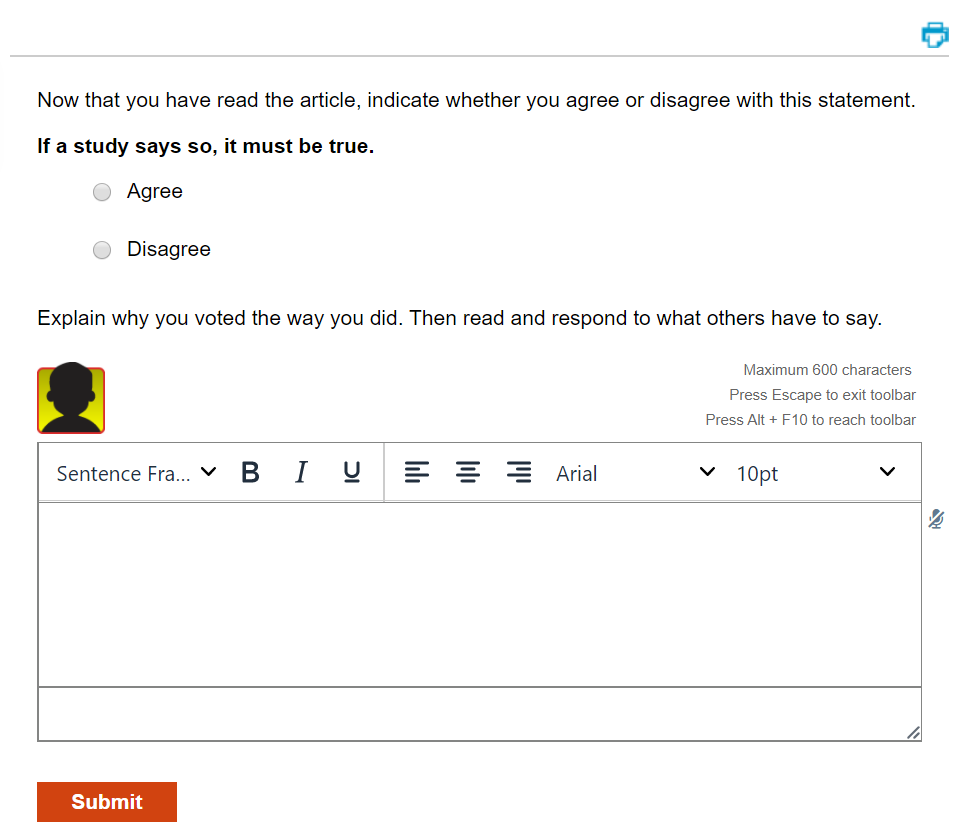Open the Arial font dropdown

(x=636, y=473)
